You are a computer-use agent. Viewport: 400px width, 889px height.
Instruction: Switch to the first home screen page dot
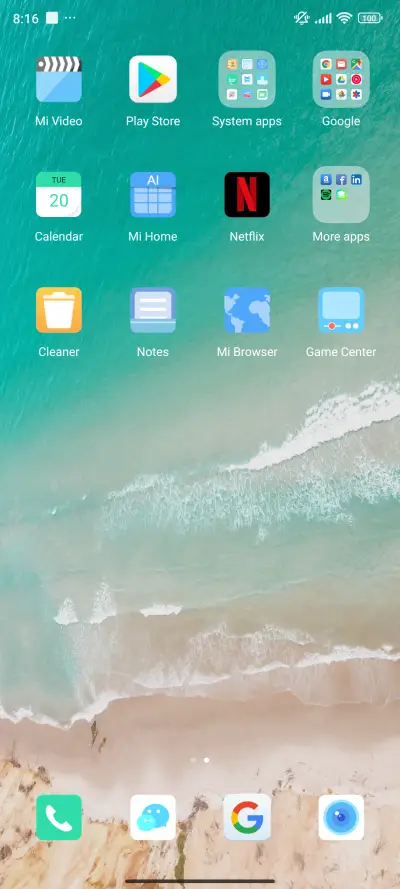193,760
